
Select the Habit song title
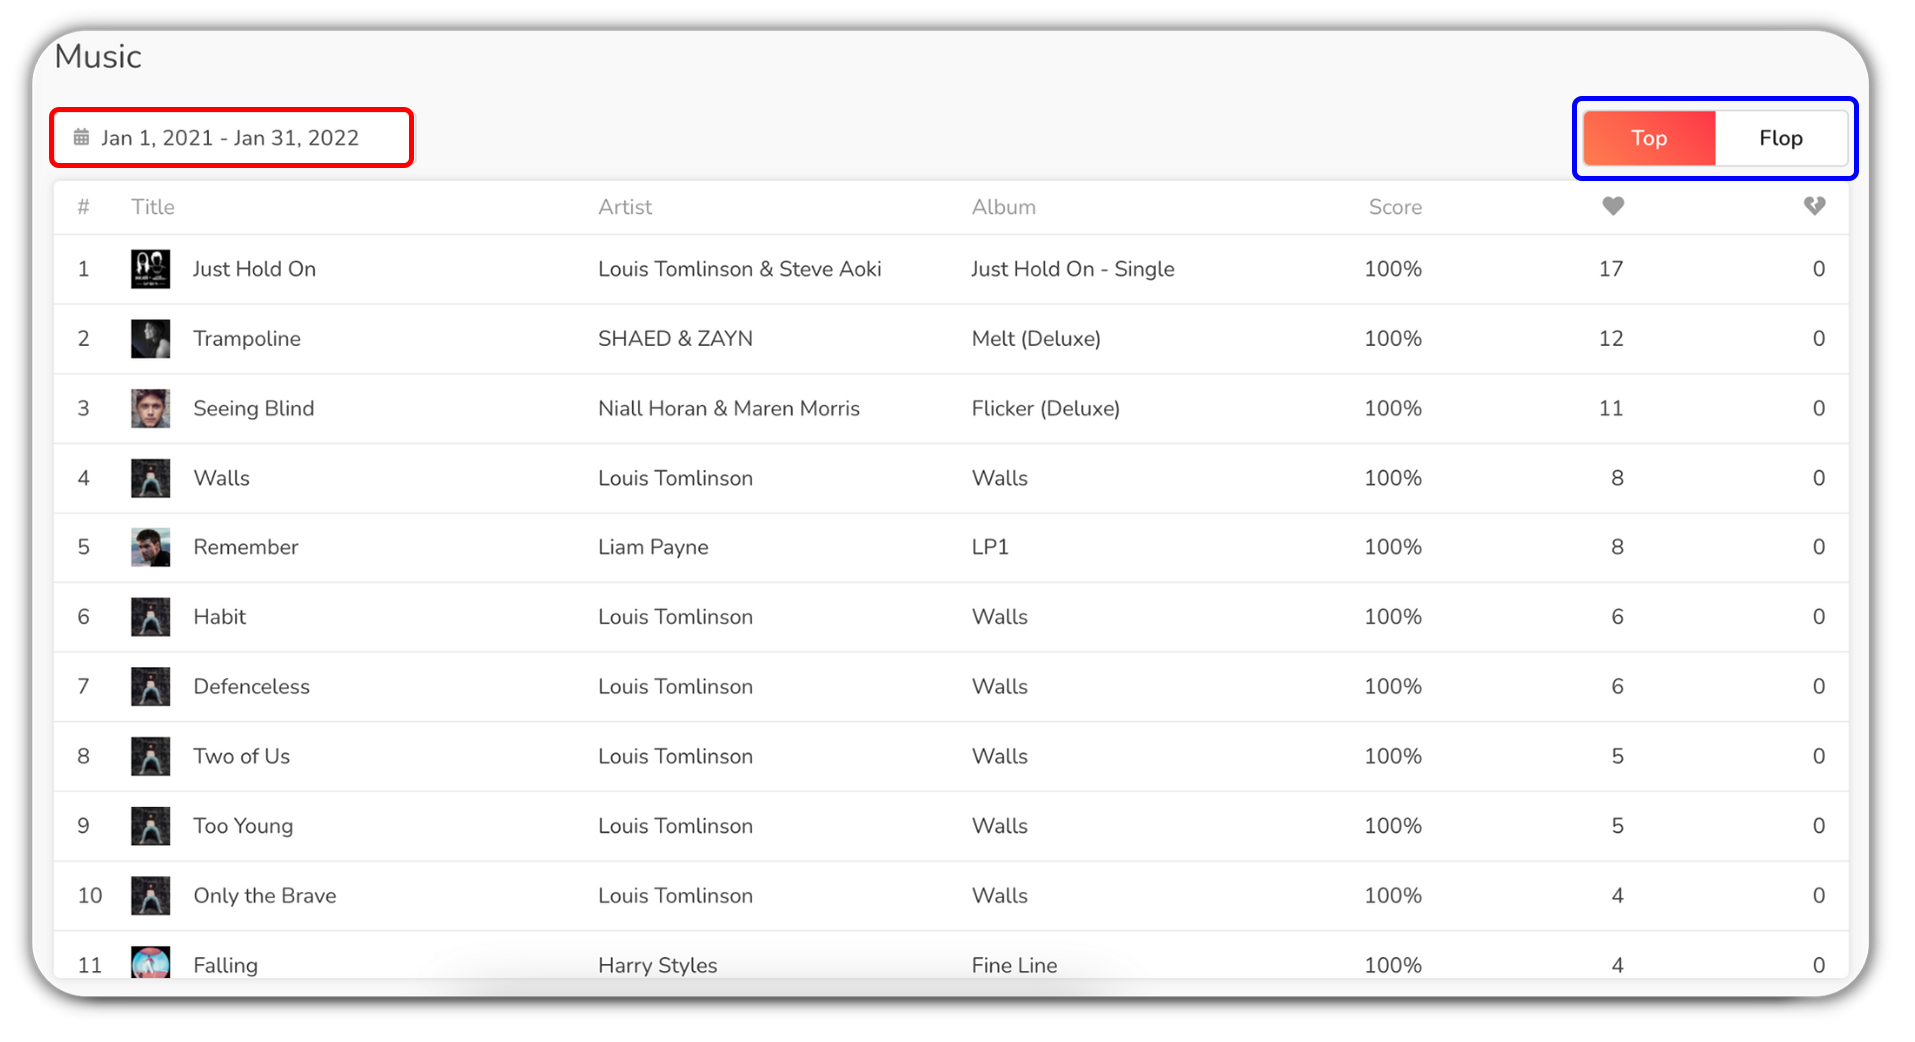219,617
